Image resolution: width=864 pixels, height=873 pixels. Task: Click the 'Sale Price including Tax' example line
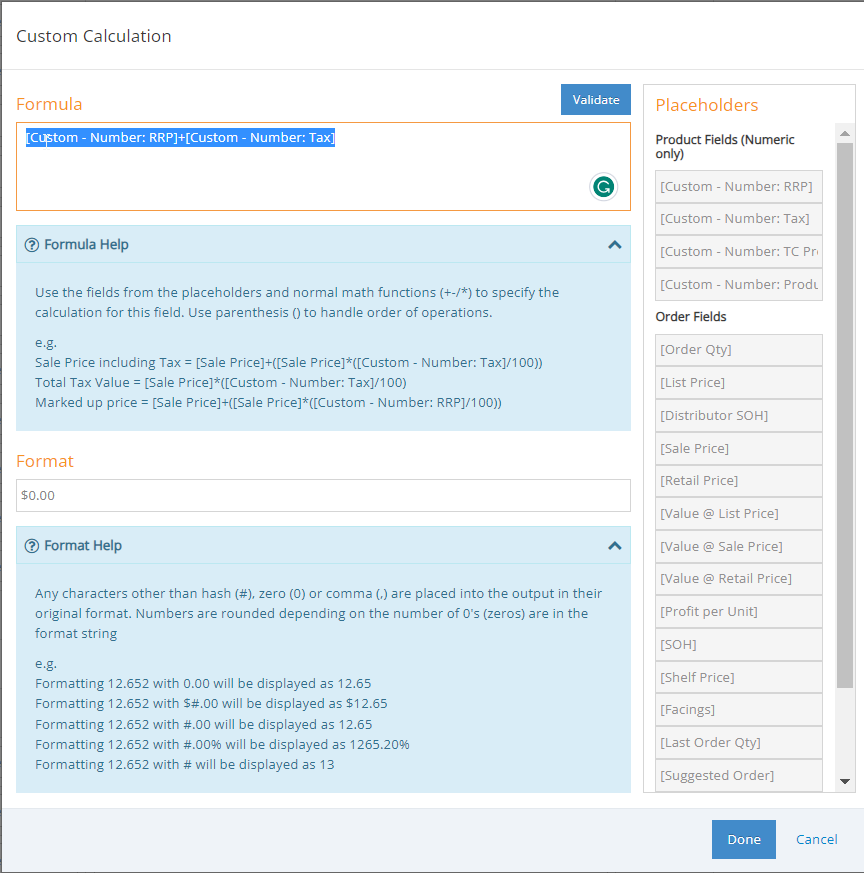pyautogui.click(x=288, y=362)
